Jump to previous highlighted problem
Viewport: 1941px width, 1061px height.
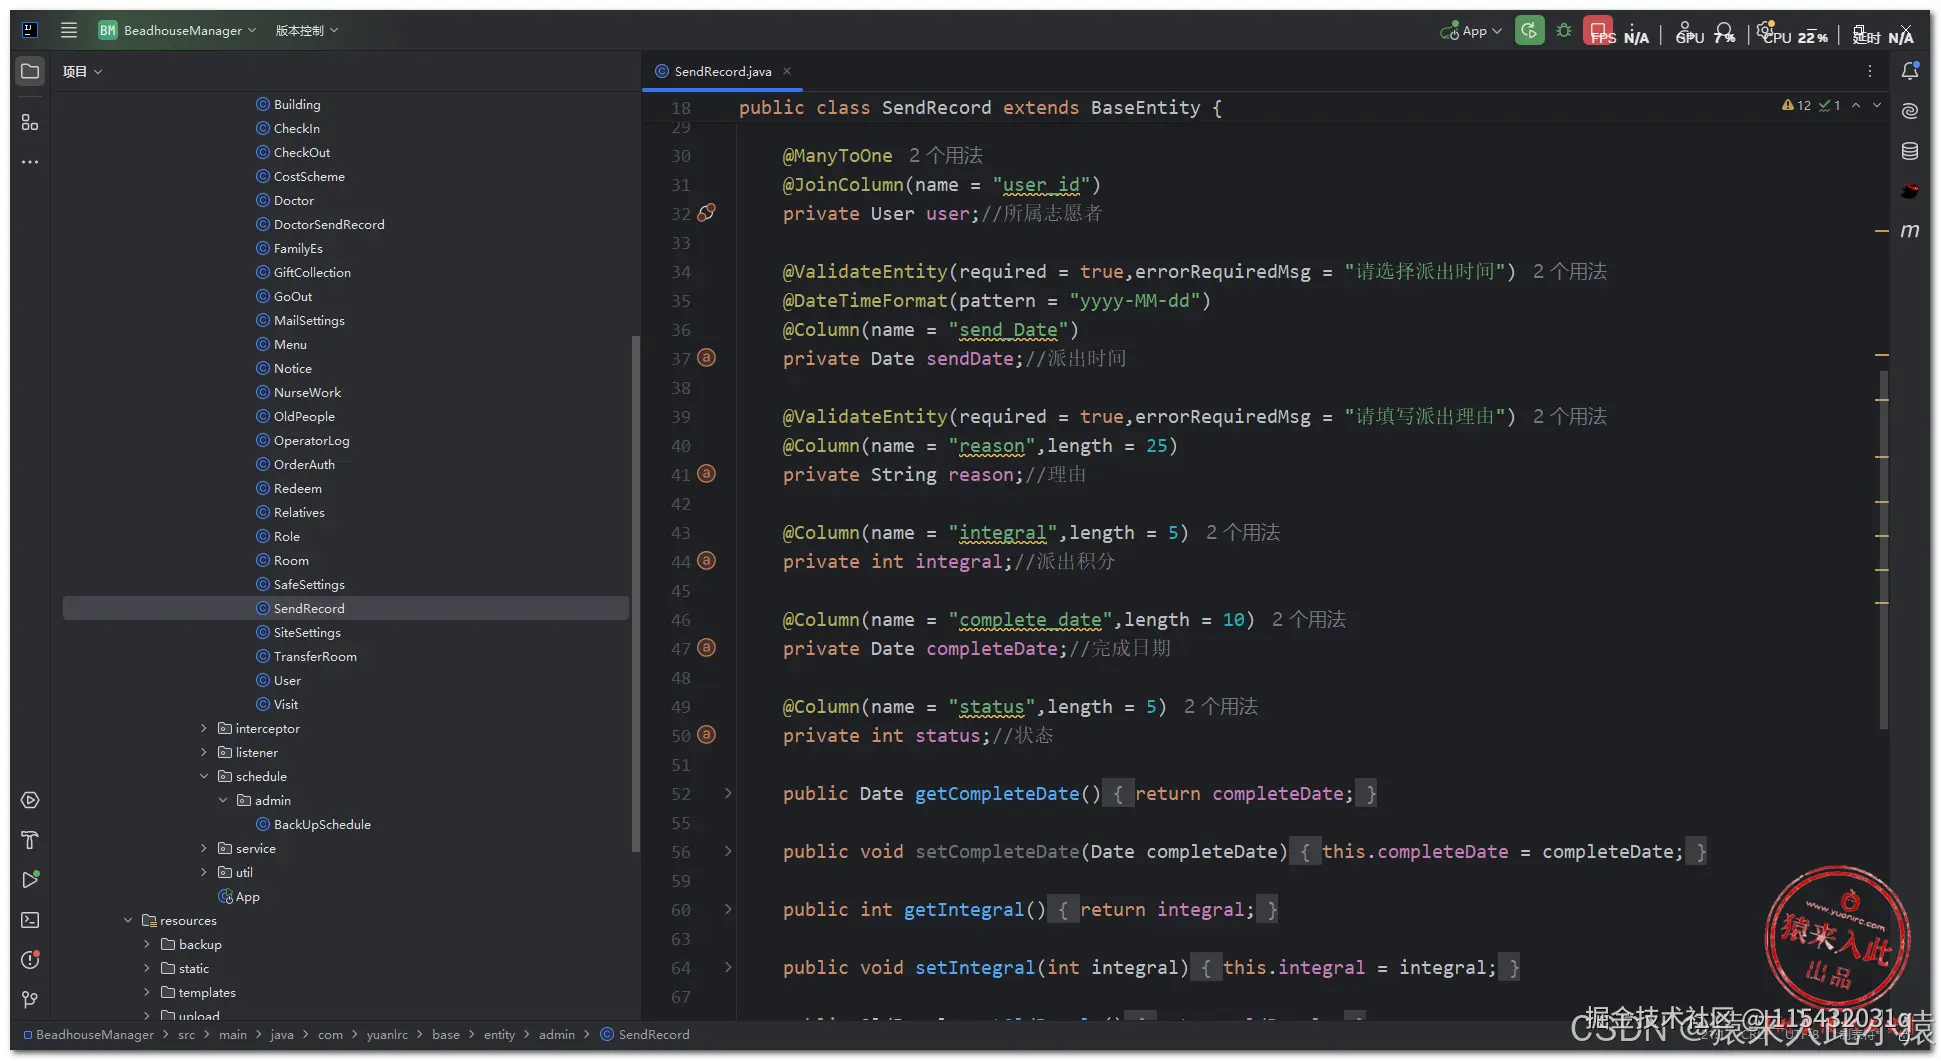(x=1856, y=105)
